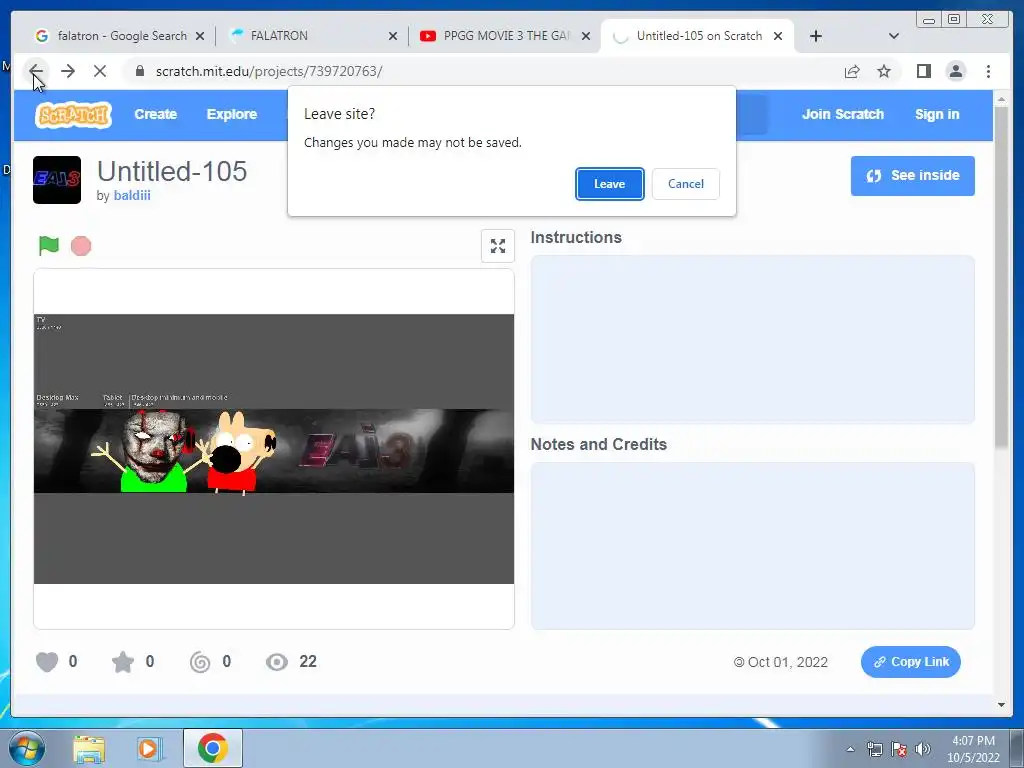Click the Copy Link button
1024x768 pixels.
click(x=910, y=662)
